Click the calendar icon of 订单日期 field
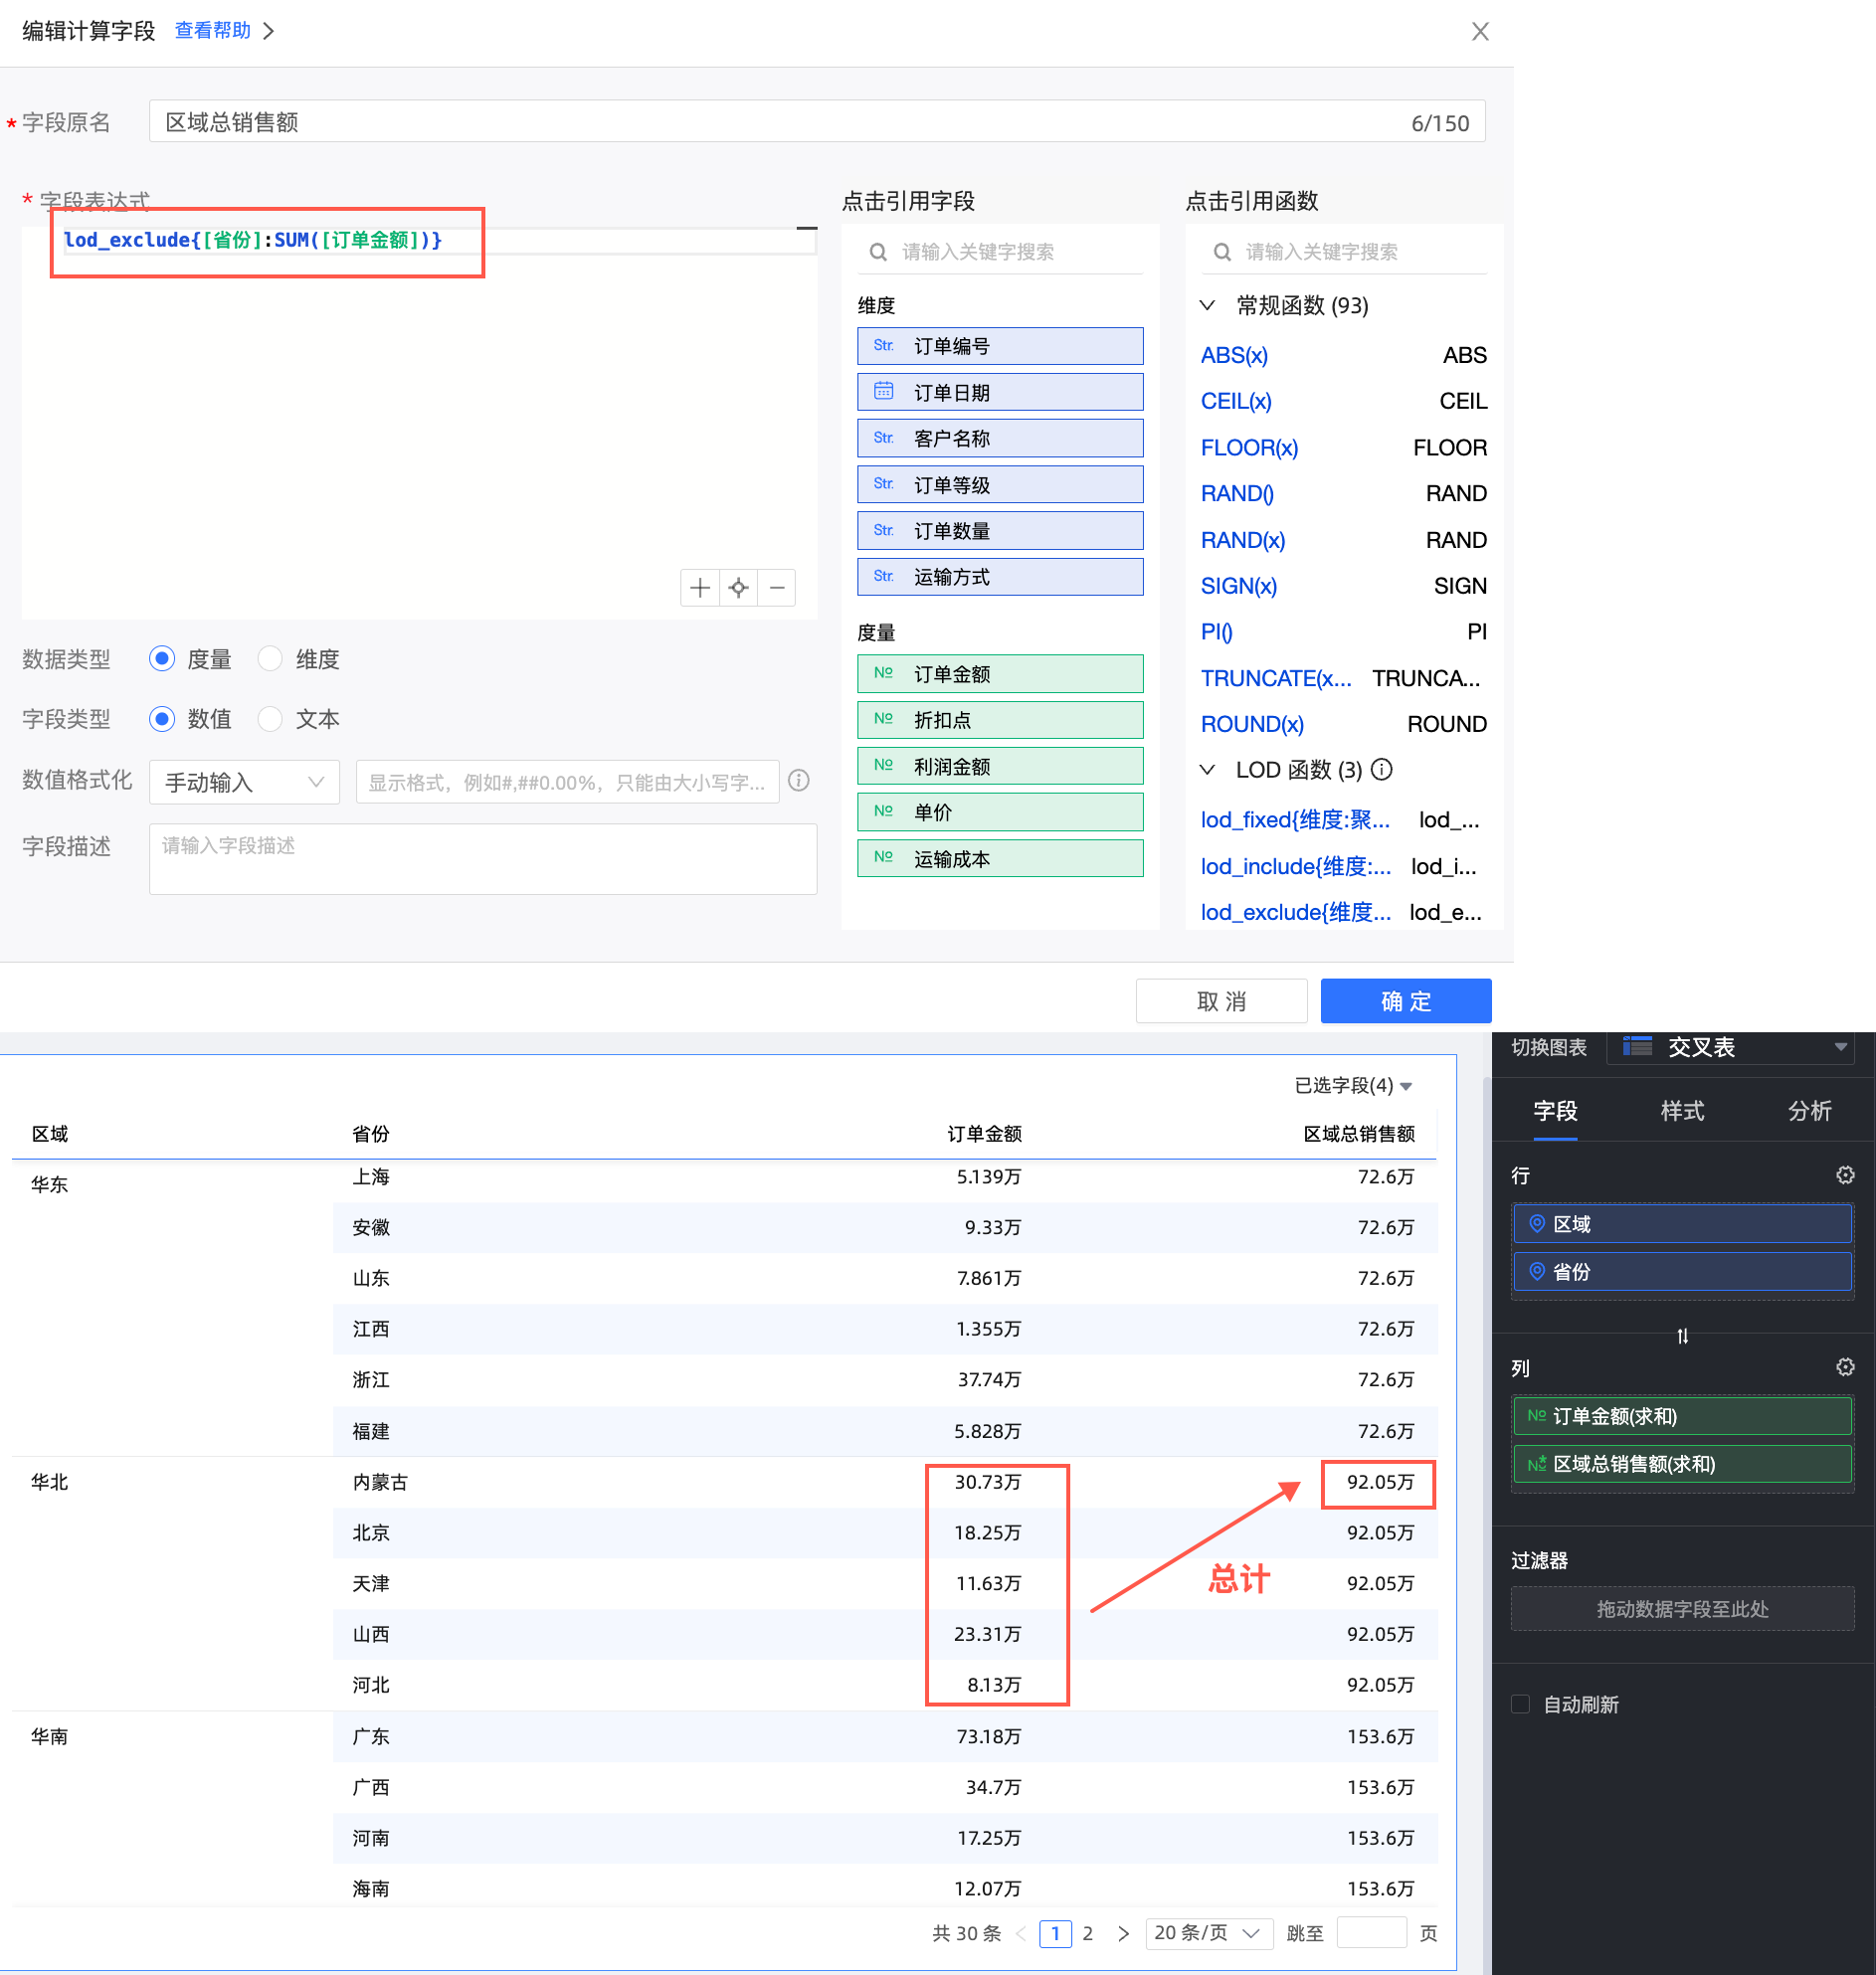 tap(884, 391)
